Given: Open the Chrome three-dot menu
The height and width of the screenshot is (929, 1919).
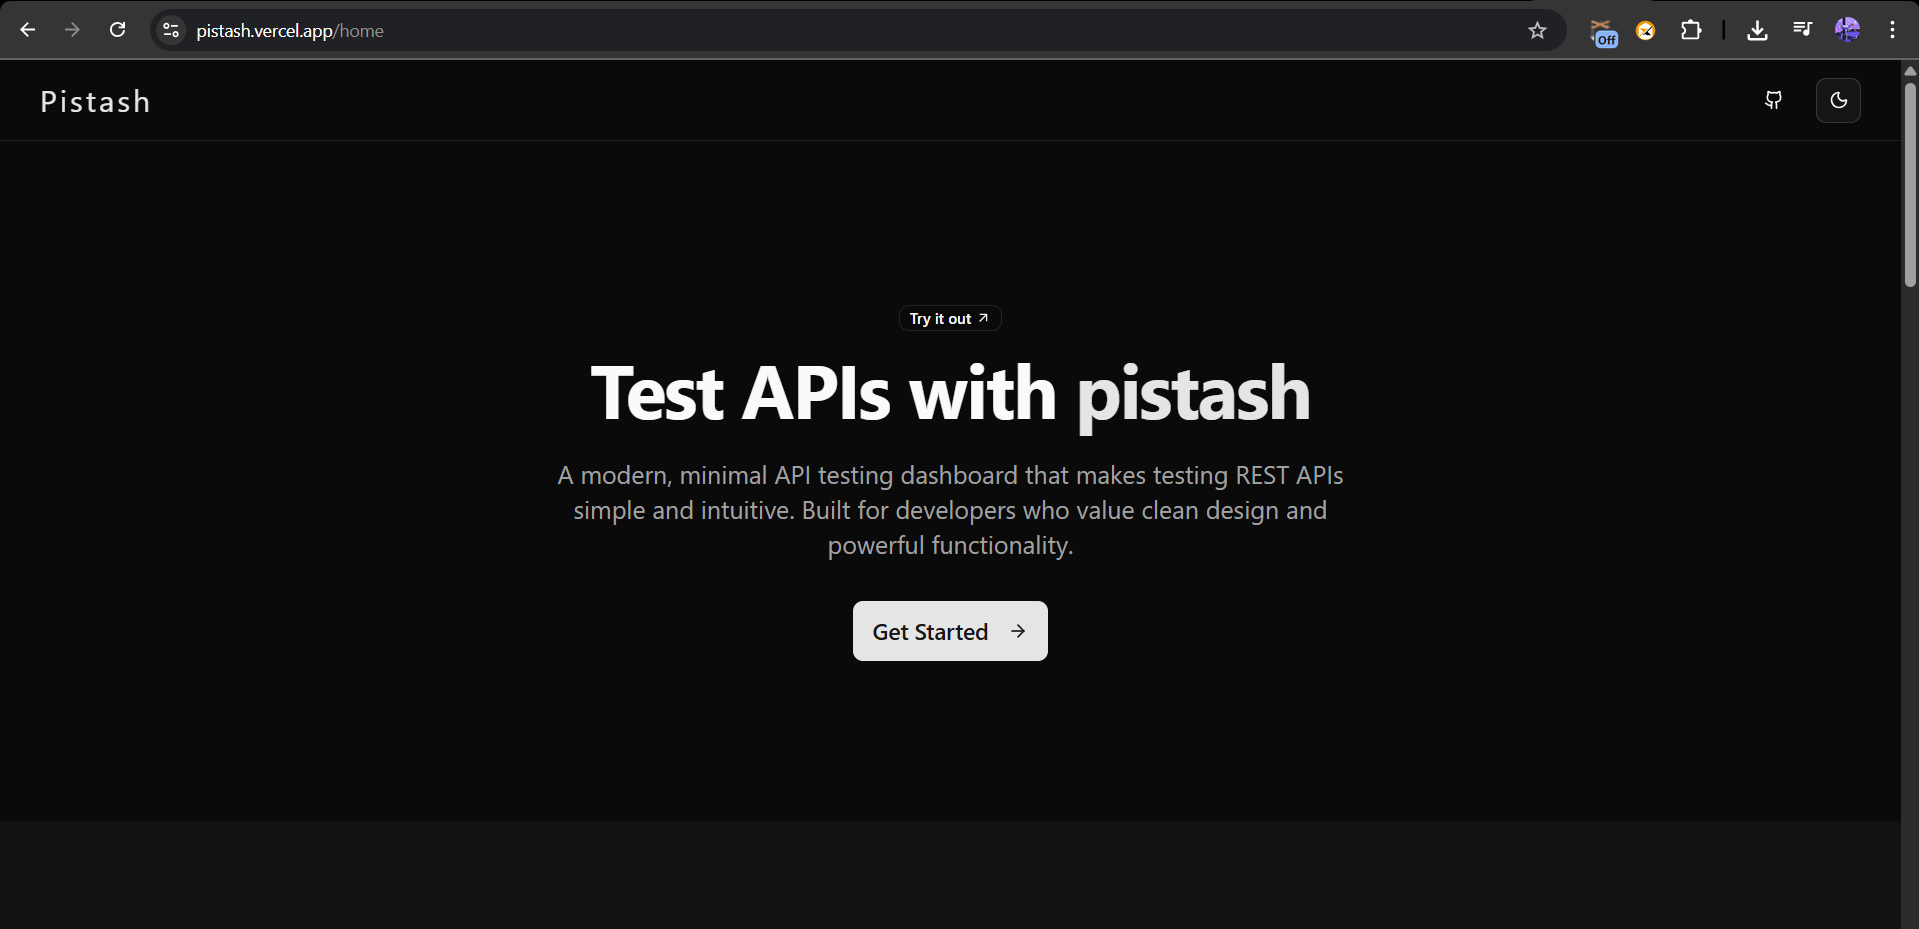Looking at the screenshot, I should coord(1892,30).
